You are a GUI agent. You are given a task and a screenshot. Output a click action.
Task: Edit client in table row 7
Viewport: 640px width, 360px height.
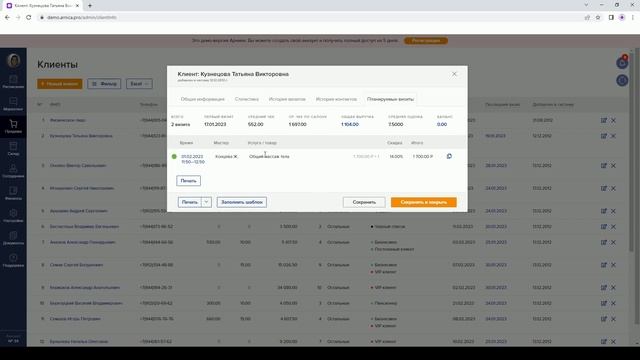point(604,242)
